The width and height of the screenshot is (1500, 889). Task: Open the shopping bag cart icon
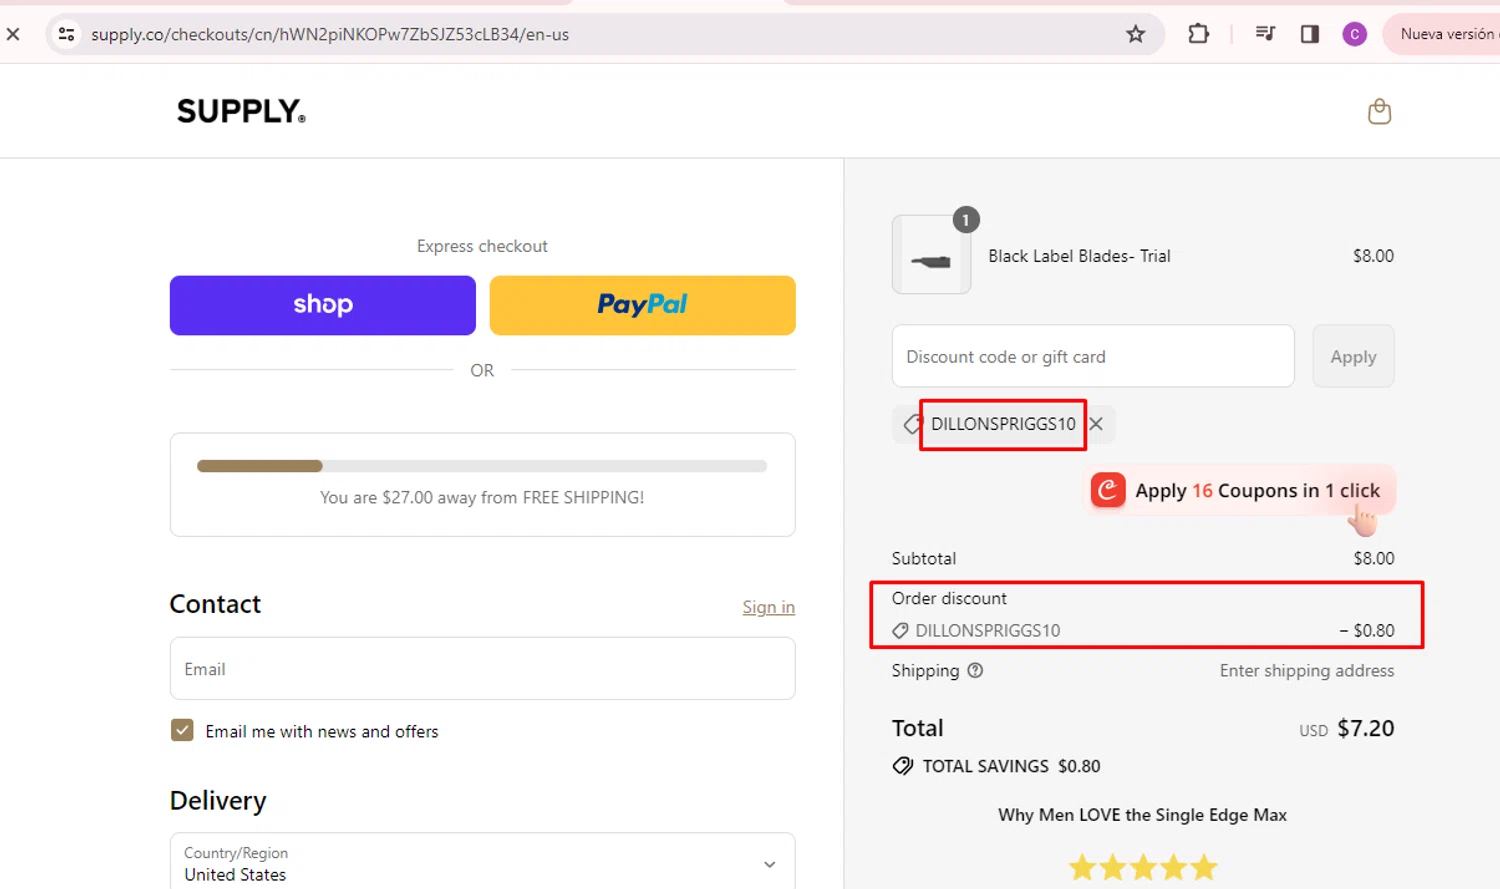click(x=1379, y=111)
